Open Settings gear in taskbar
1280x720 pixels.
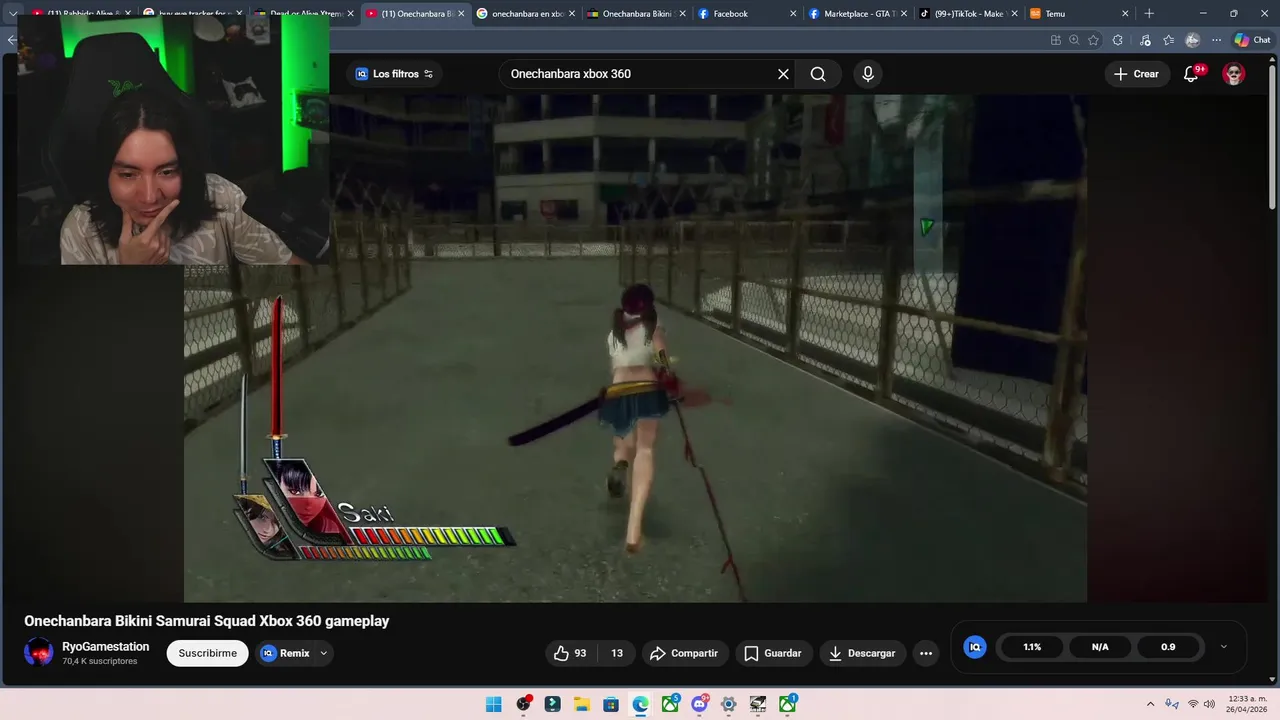click(x=729, y=705)
